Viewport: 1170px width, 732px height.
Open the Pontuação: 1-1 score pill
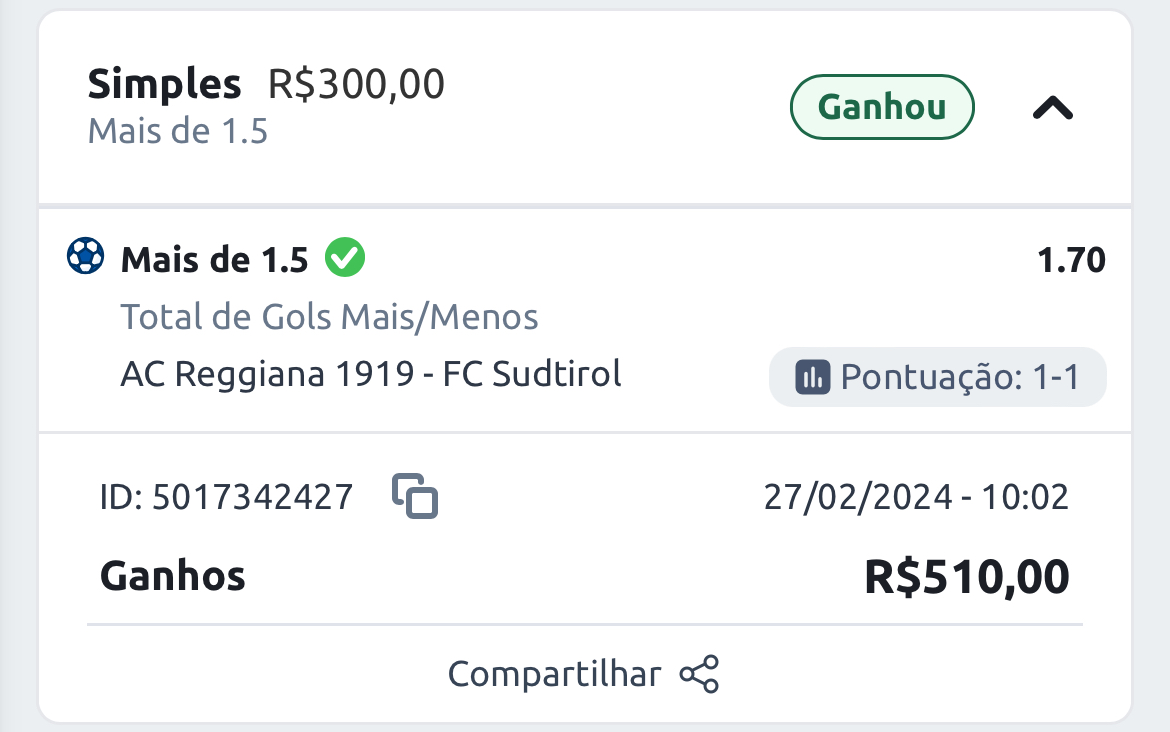[938, 377]
